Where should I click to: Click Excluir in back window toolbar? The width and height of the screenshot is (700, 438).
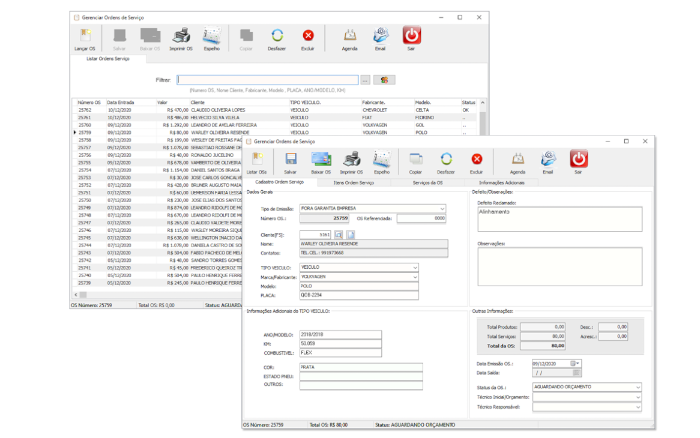308,39
